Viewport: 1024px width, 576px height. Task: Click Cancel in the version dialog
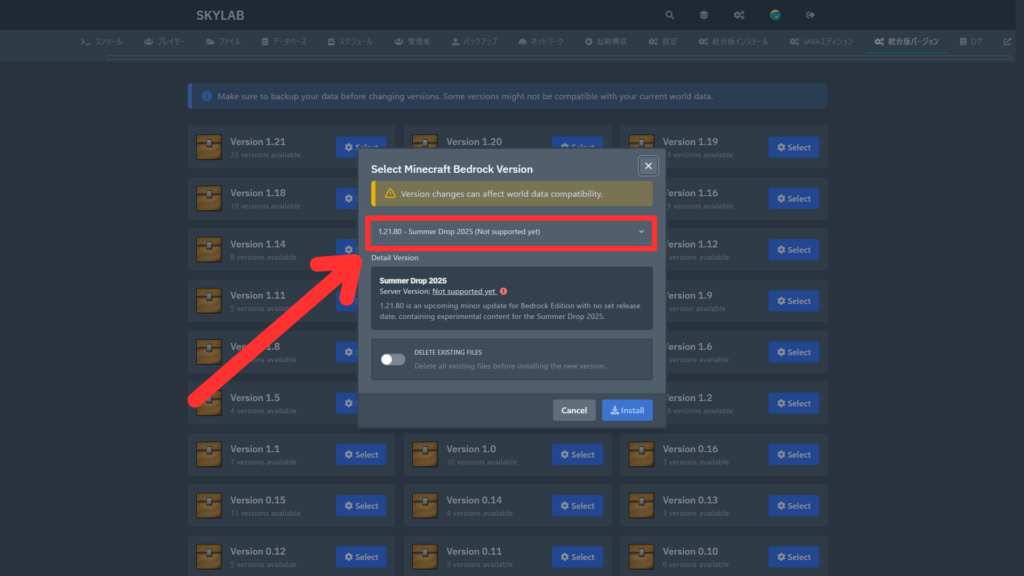pos(574,410)
